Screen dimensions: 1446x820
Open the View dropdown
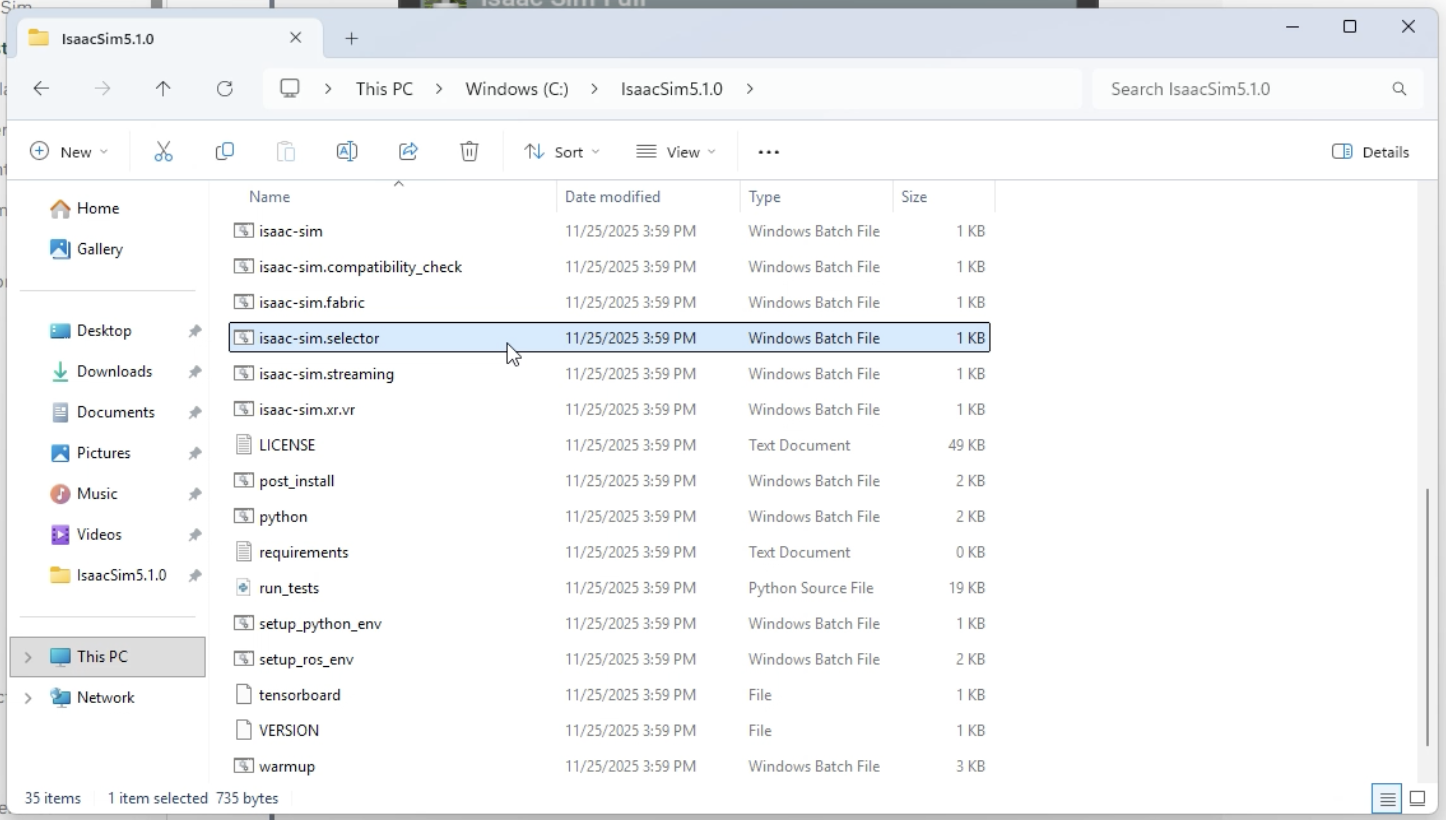coord(676,151)
